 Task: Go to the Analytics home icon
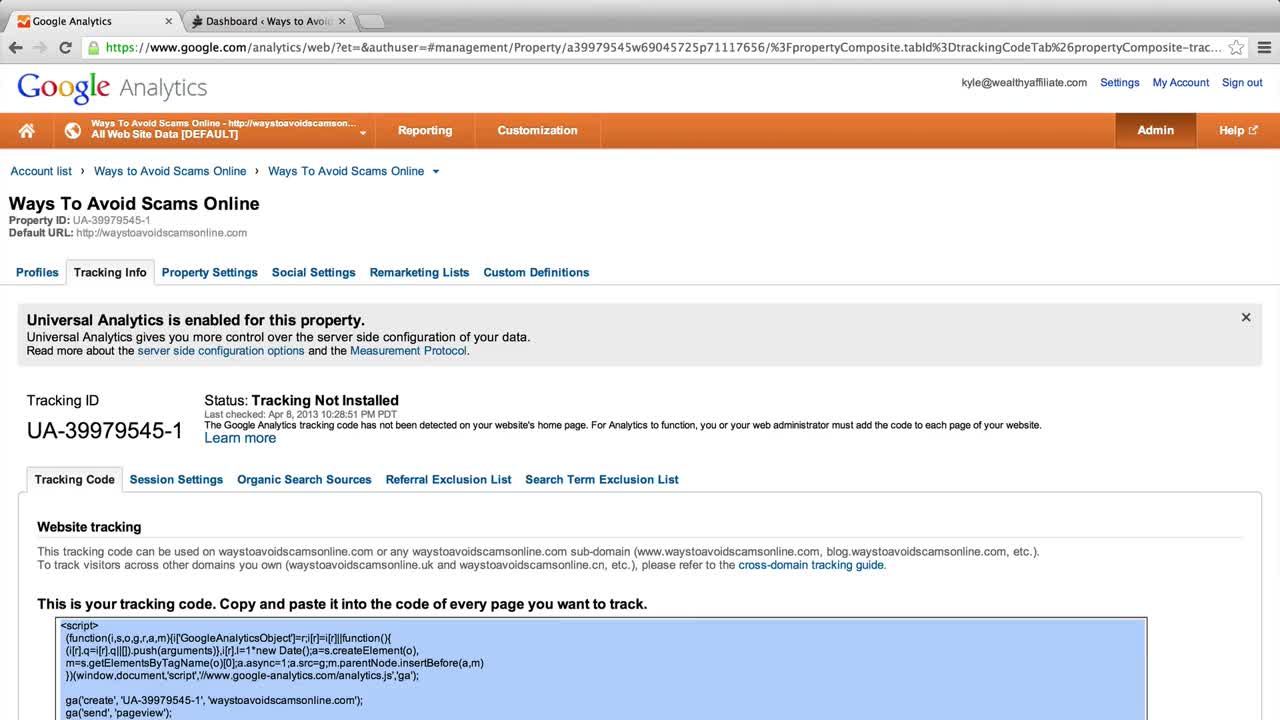point(27,130)
